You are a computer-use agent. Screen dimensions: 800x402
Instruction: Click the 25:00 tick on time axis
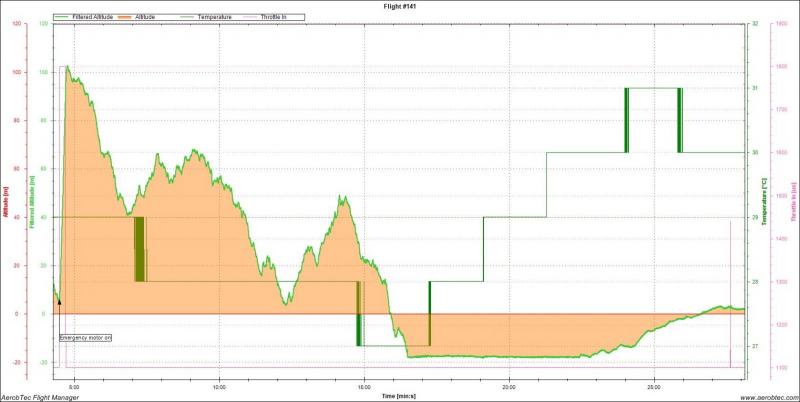pyautogui.click(x=653, y=385)
